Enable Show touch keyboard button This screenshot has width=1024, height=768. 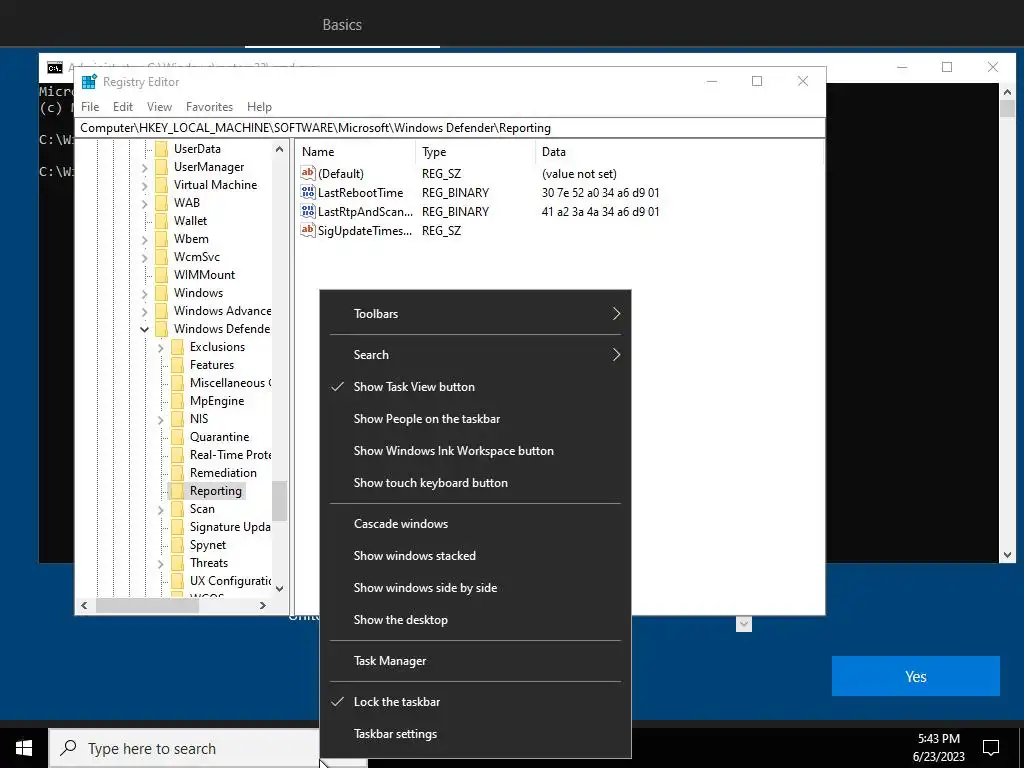coord(475,483)
